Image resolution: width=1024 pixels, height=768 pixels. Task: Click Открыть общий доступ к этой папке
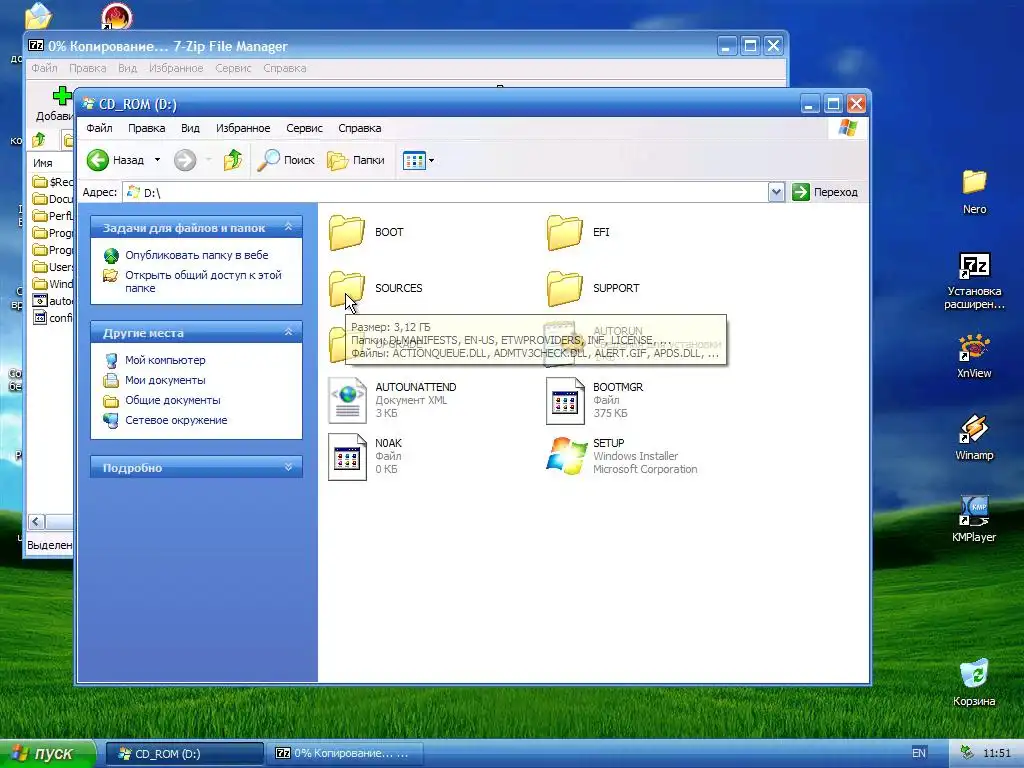(203, 281)
